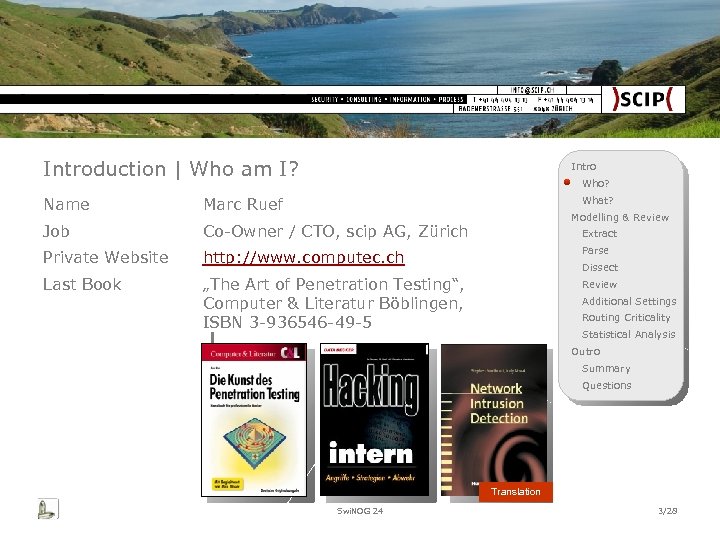This screenshot has width=720, height=540.
Task: Click the red current-slide bullet marker
Action: (x=567, y=182)
